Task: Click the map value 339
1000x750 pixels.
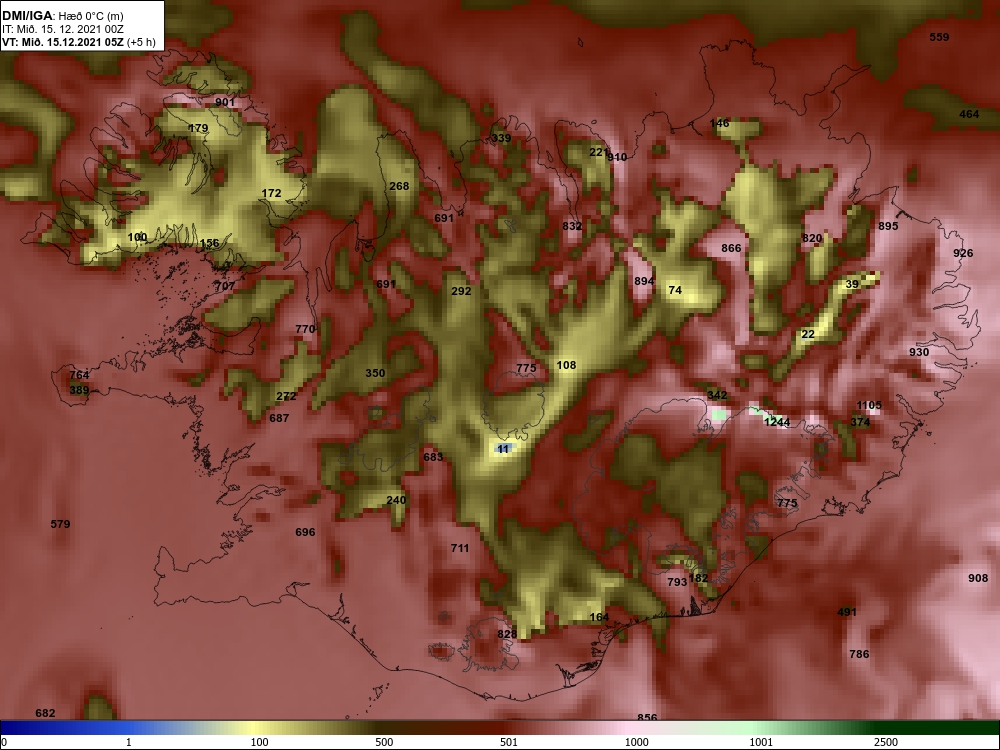Action: click(501, 138)
